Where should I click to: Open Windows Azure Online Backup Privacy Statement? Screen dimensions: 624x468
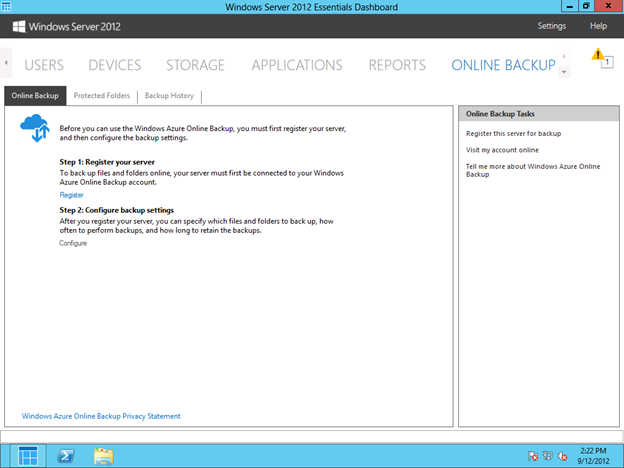[x=101, y=416]
